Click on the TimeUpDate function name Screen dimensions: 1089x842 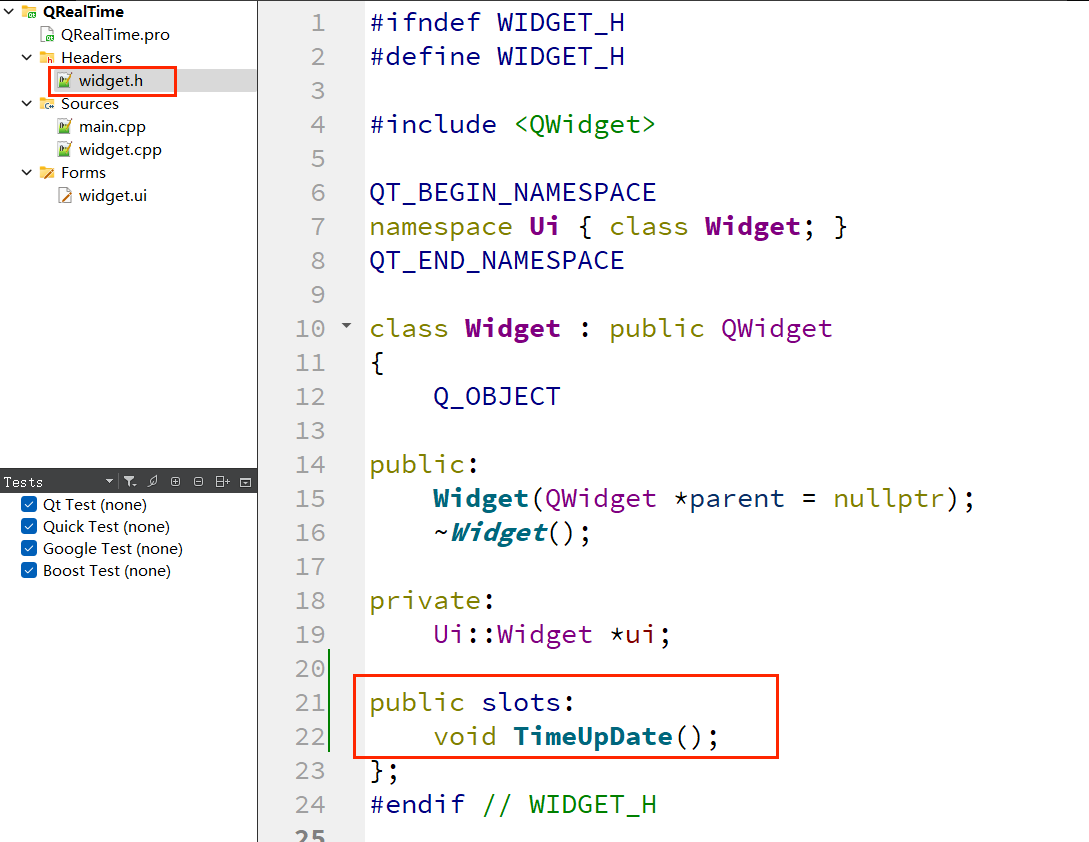[x=593, y=736]
